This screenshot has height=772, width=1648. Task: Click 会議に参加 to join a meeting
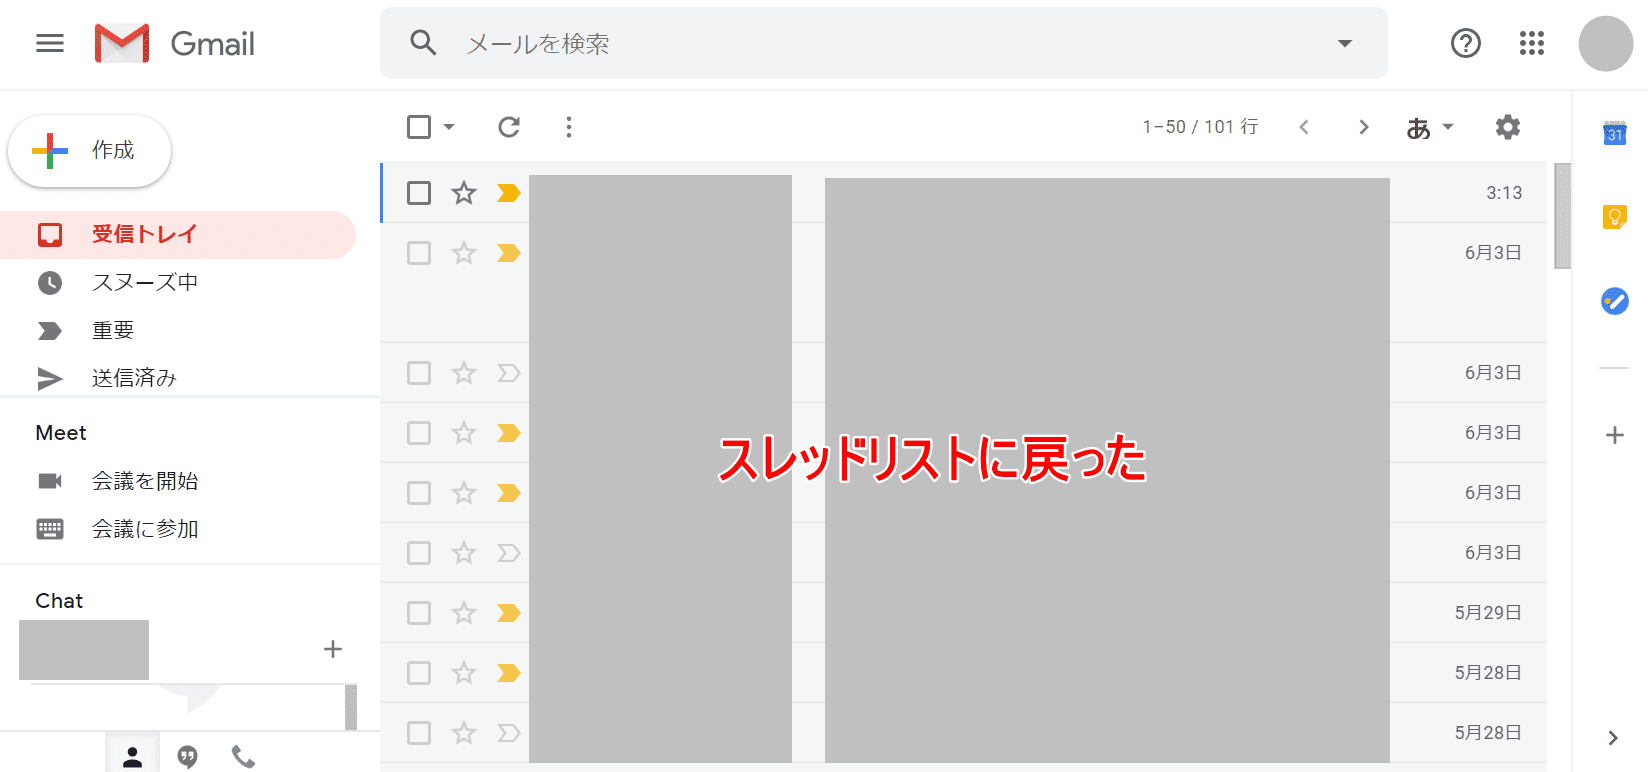(x=145, y=529)
